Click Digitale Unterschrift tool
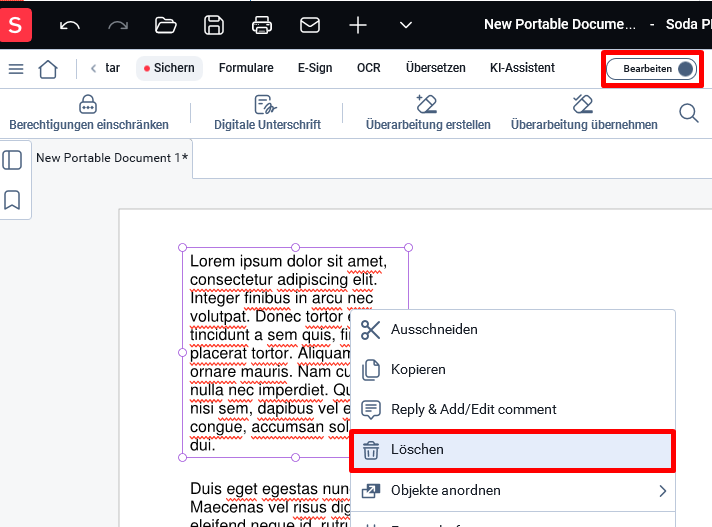712x527 pixels. [x=267, y=113]
